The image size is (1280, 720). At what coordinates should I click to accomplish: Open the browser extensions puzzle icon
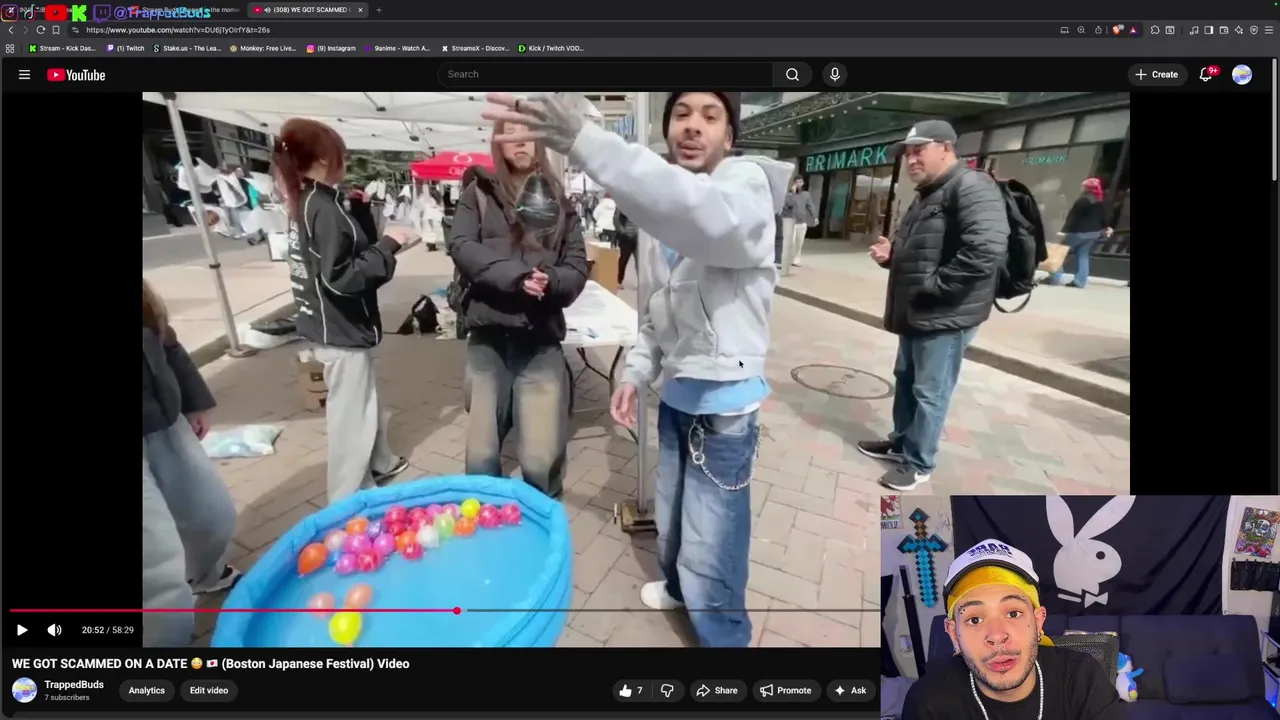[x=1154, y=30]
